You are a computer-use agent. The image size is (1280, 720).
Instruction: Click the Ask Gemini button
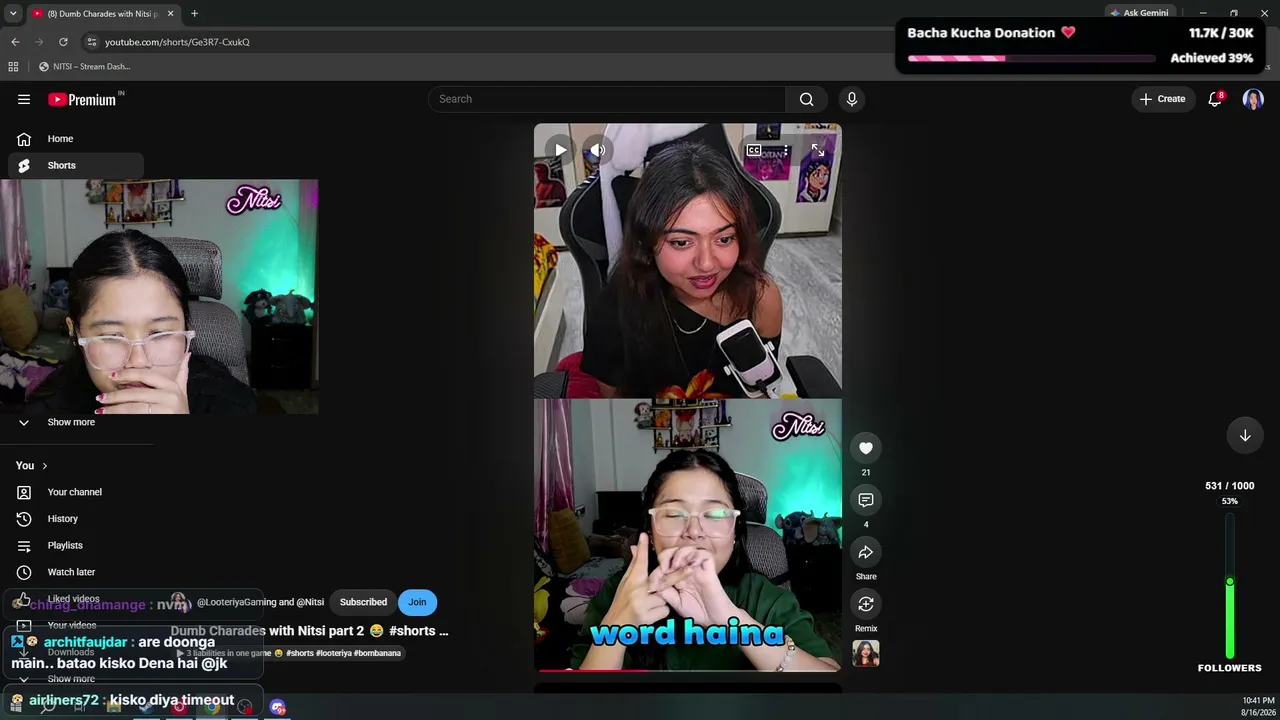coord(1139,13)
